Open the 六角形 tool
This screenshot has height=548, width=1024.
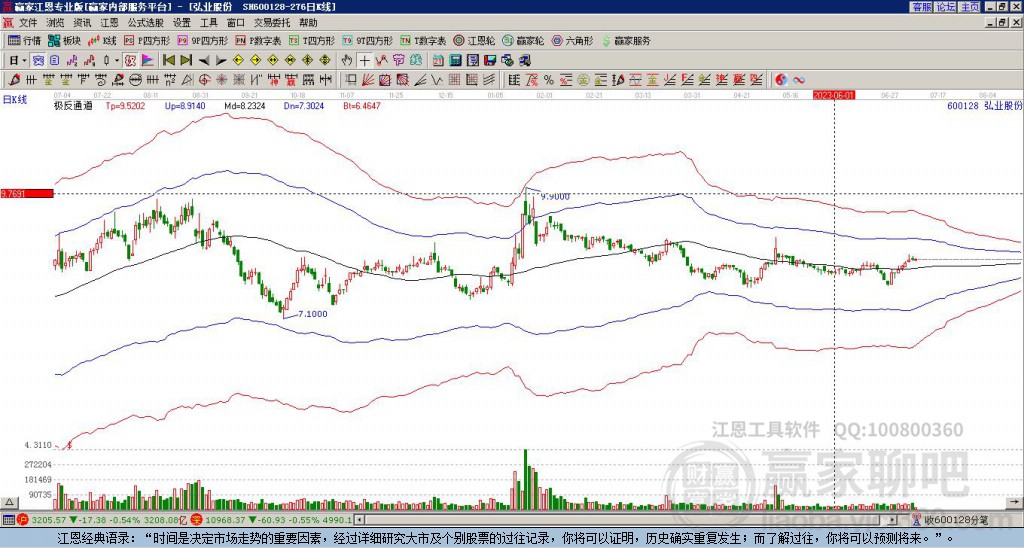point(573,40)
